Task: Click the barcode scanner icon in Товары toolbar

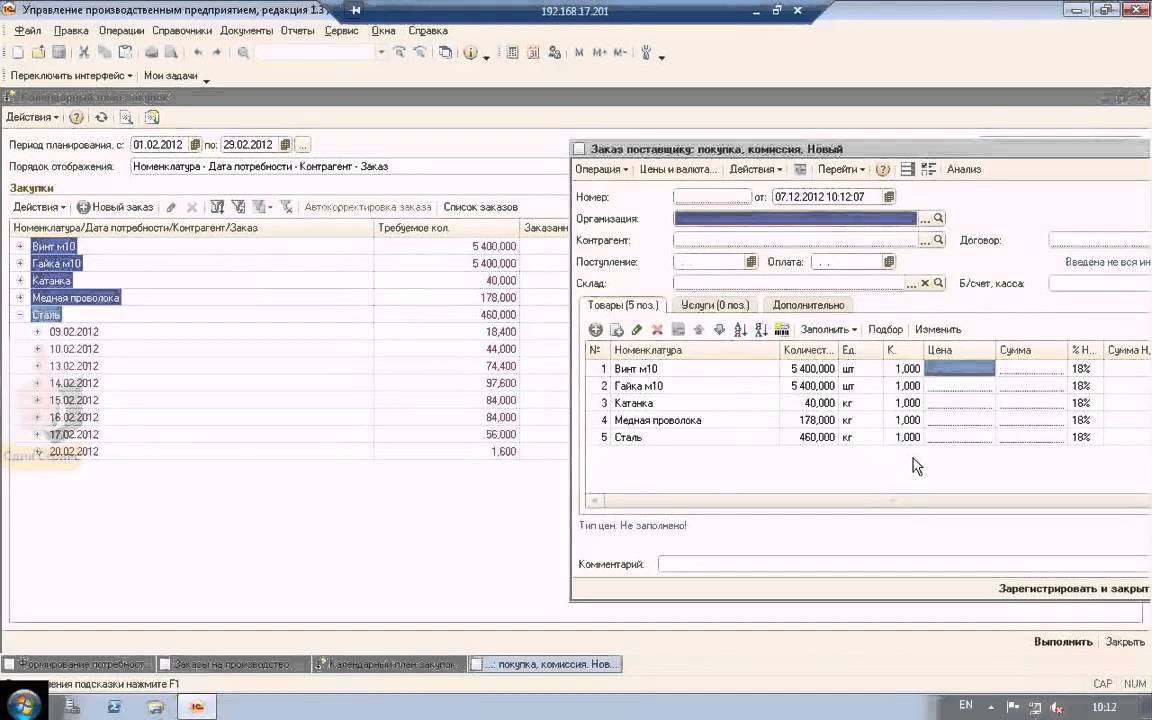Action: click(782, 330)
